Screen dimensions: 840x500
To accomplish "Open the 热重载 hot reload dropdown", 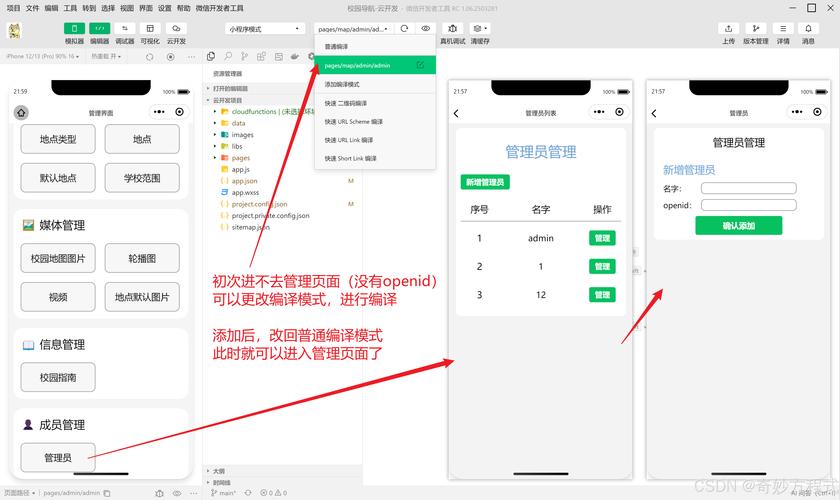I will (x=106, y=56).
